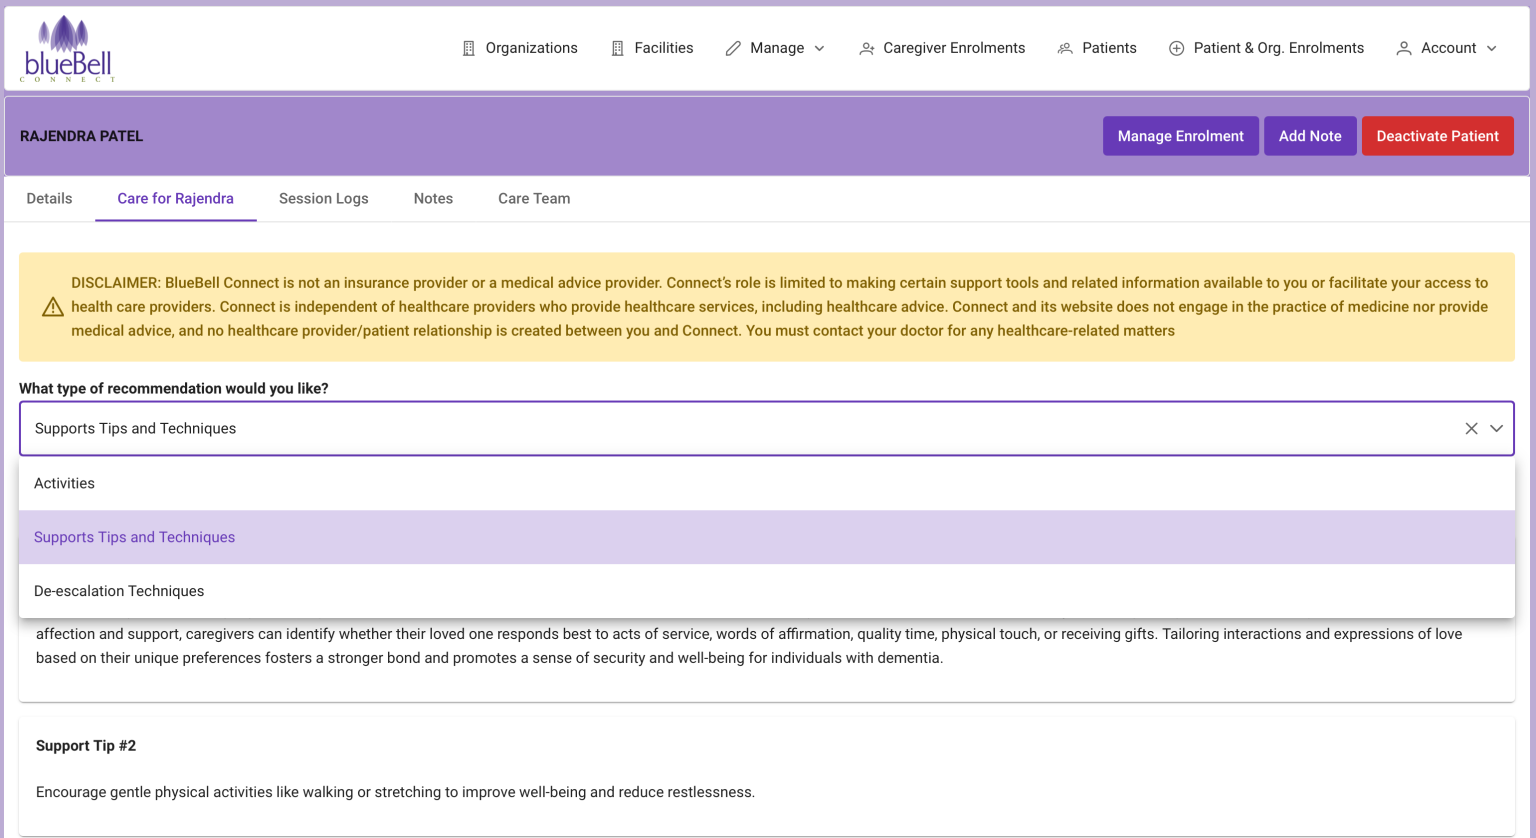The width and height of the screenshot is (1536, 838).
Task: Click the Patient & Org. Enrolments plus icon
Action: [1176, 48]
